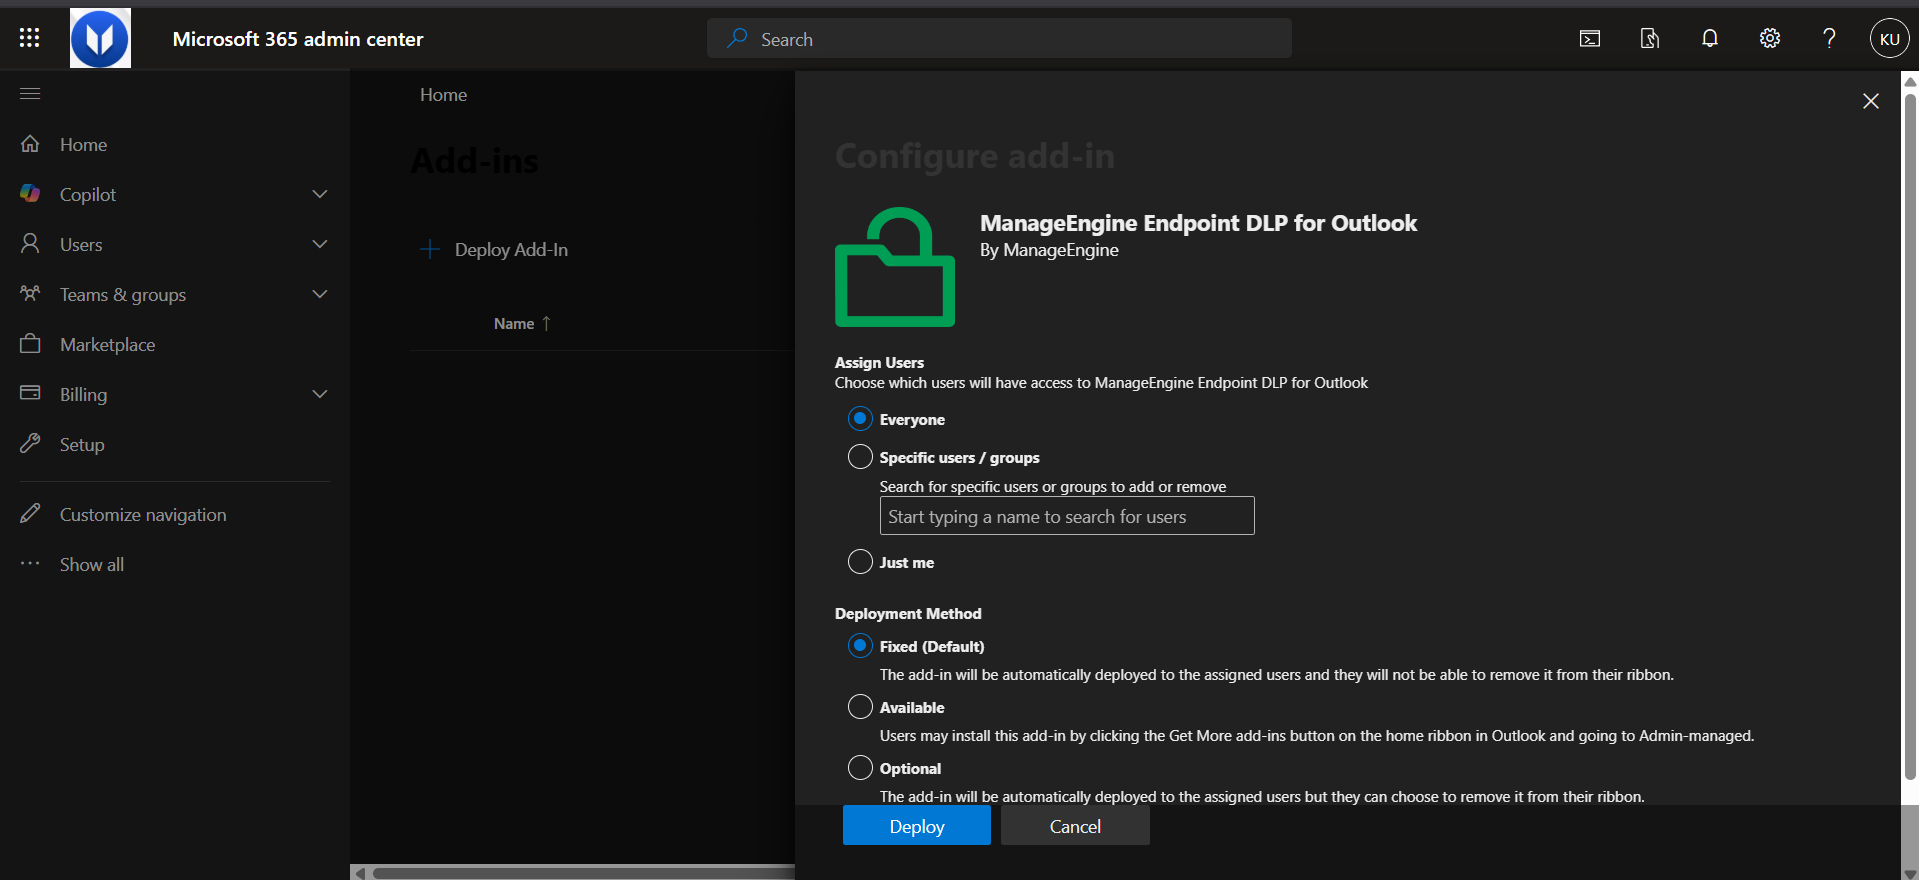Click the top Search box
1919x880 pixels.
[x=999, y=39]
